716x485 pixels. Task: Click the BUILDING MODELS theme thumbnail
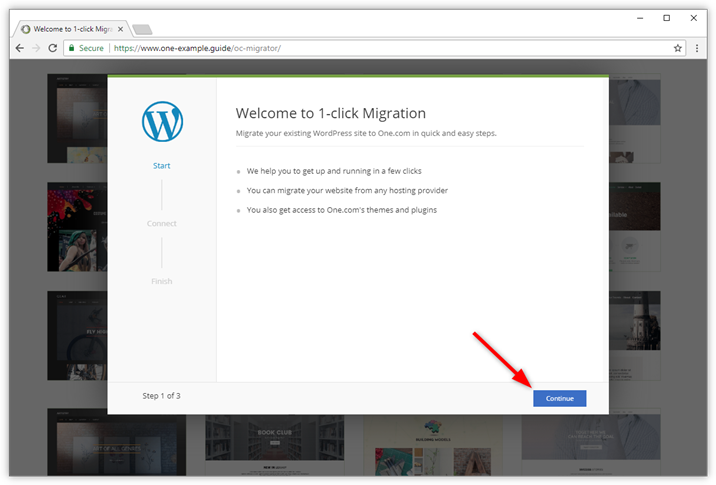tap(432, 445)
